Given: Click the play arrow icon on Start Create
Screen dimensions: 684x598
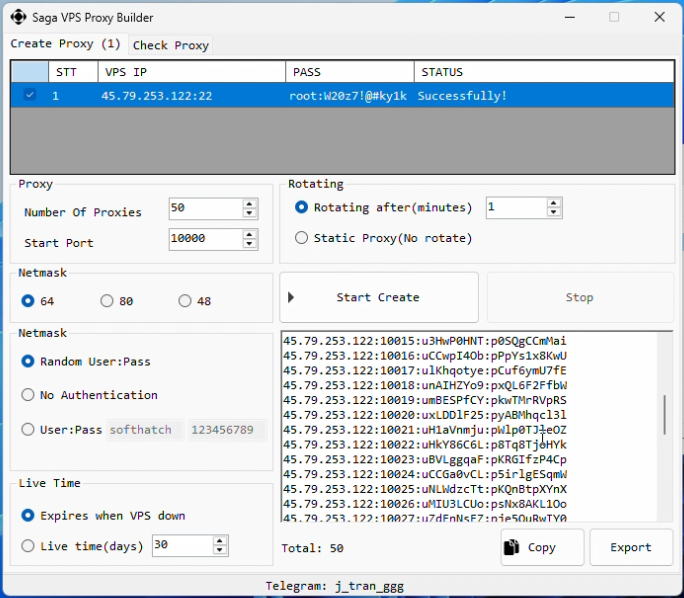Looking at the screenshot, I should click(x=291, y=297).
